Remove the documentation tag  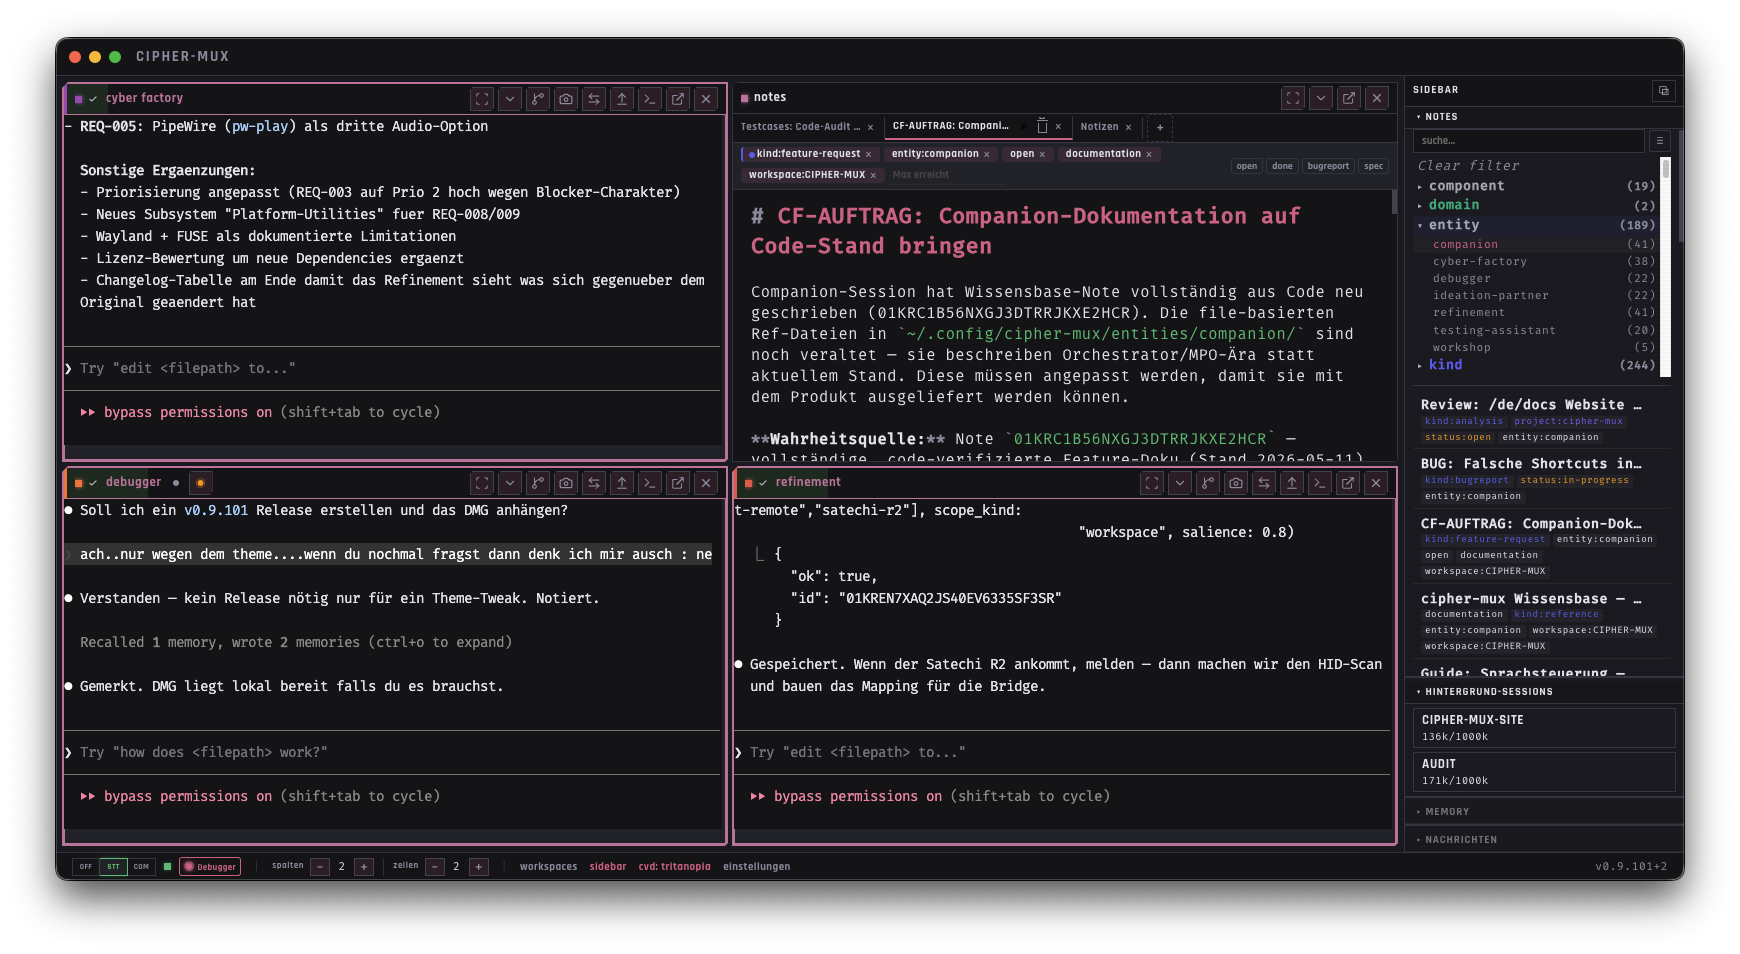point(1149,154)
